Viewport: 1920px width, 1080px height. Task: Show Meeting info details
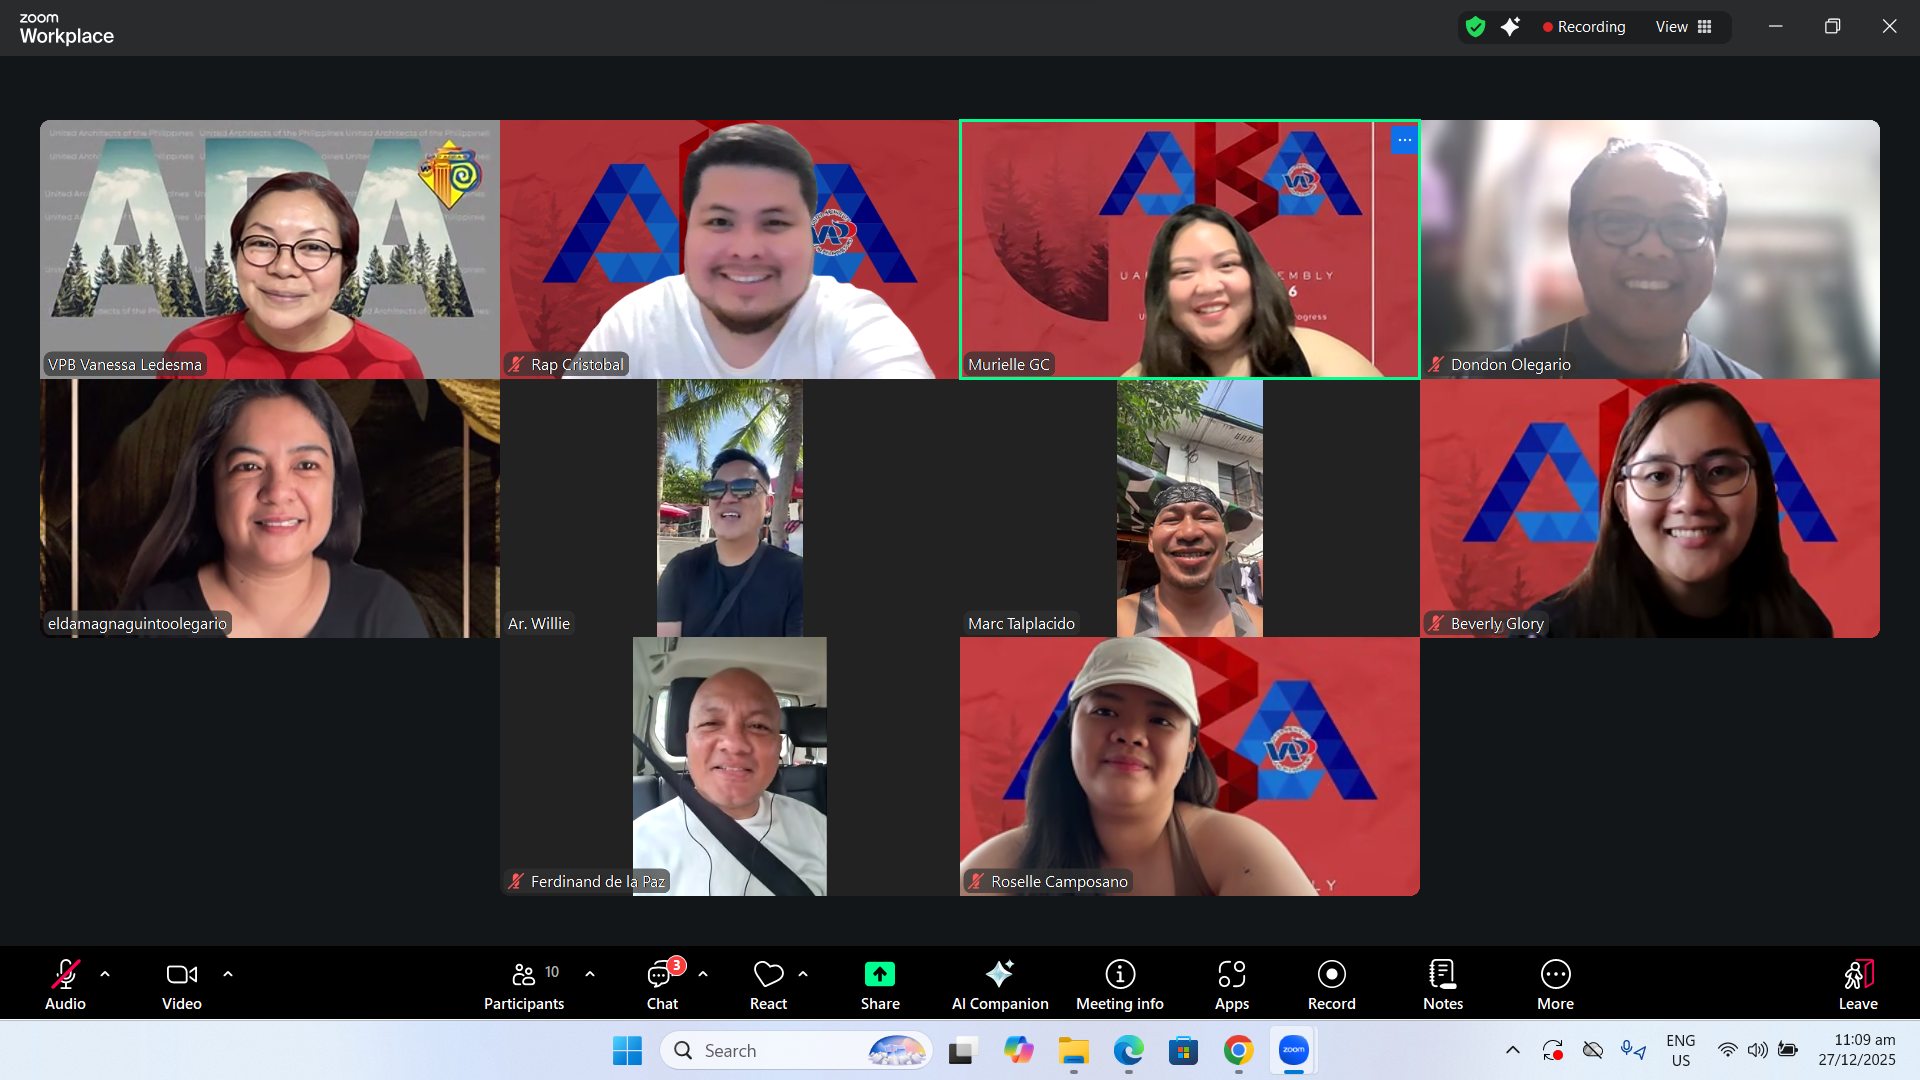point(1120,985)
